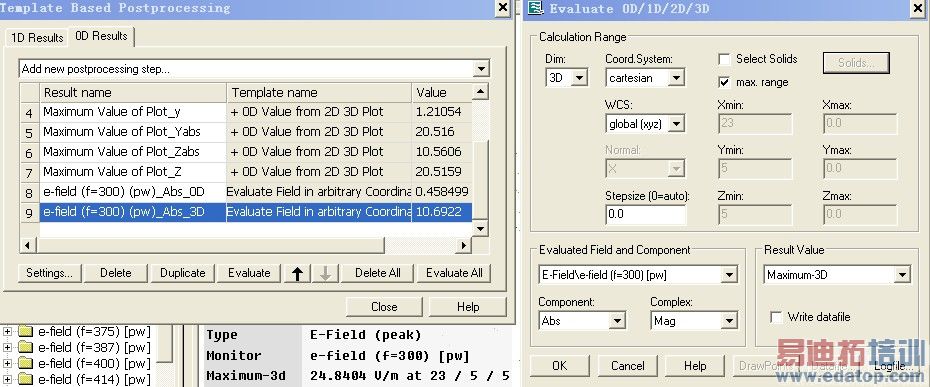Click the Delete button
This screenshot has width=930, height=387.
116,273
